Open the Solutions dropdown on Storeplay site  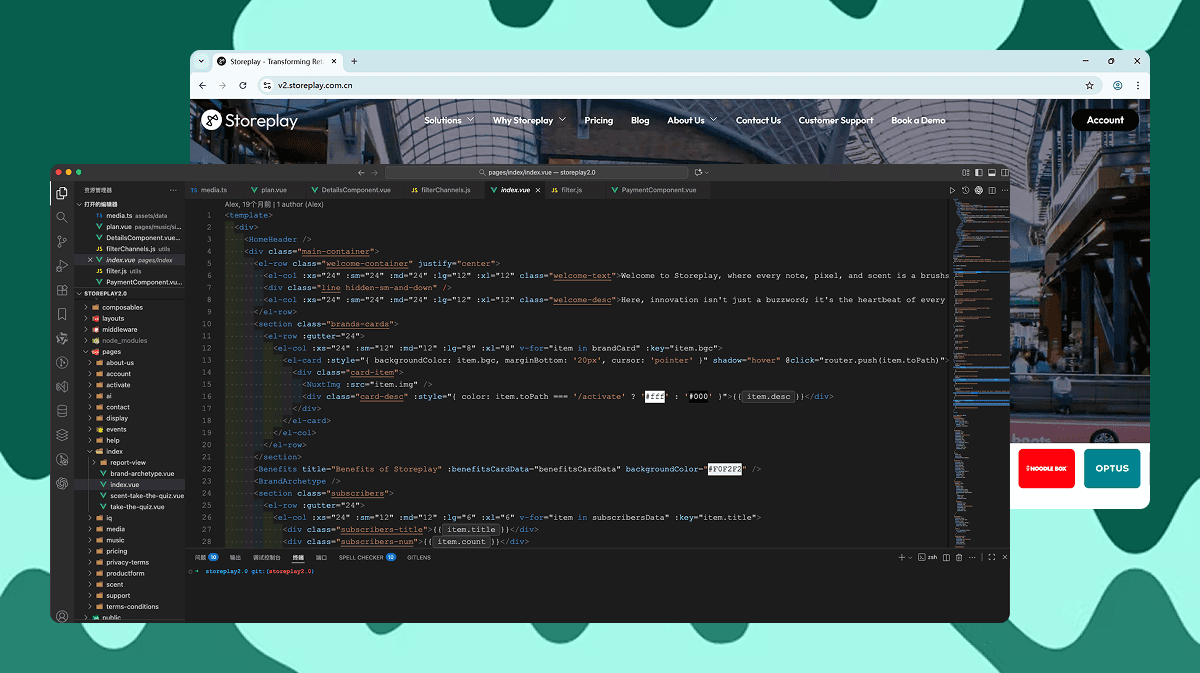point(449,120)
